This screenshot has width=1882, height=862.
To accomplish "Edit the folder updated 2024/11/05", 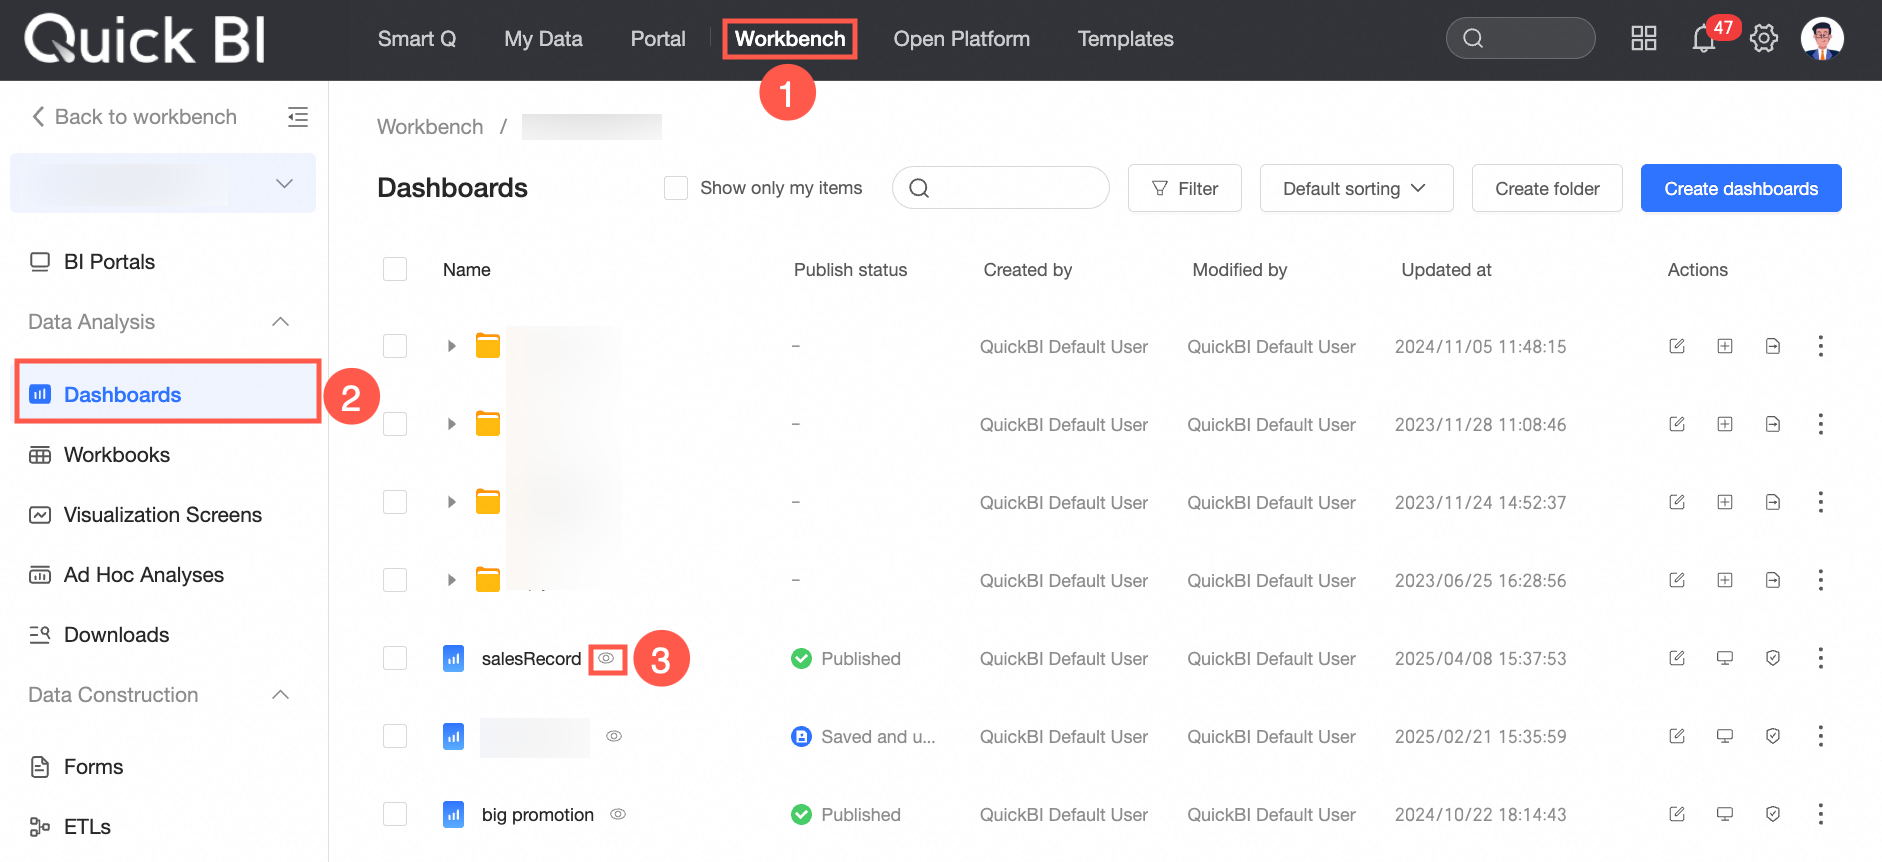I will [x=1677, y=346].
